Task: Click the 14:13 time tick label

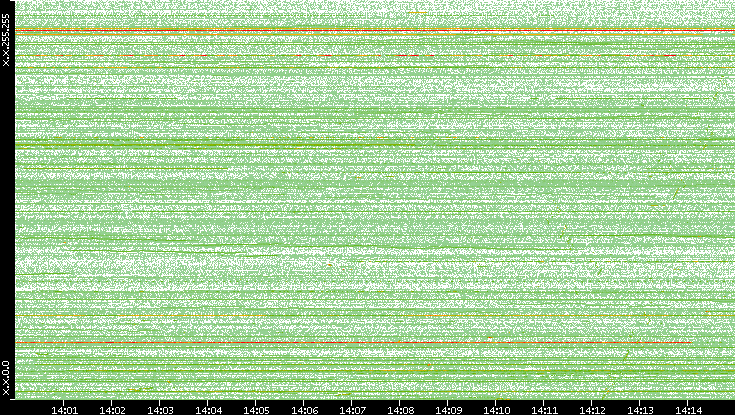Action: tap(640, 410)
